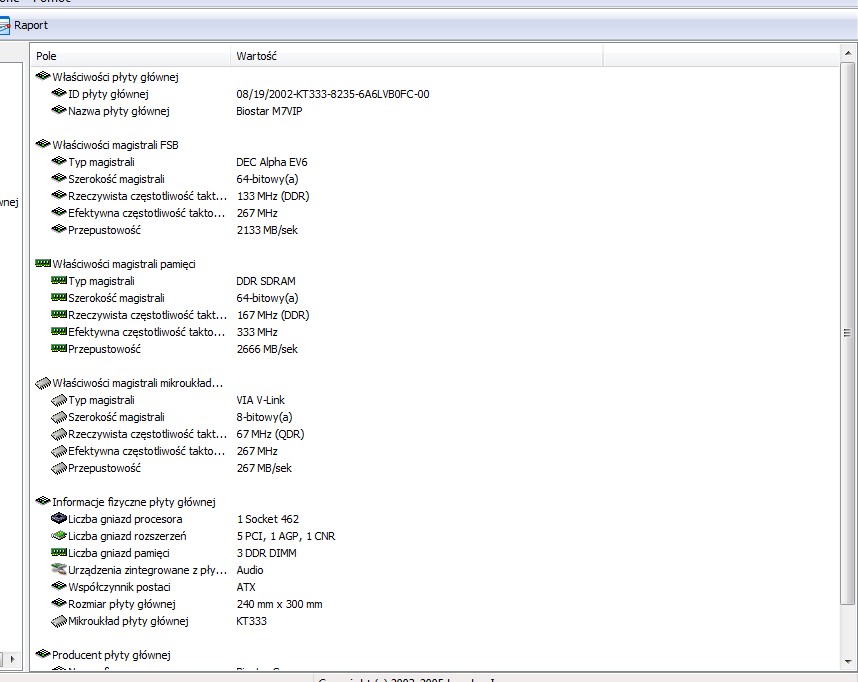Click chip icon beside Mikroukład płyty głównej

pos(59,621)
